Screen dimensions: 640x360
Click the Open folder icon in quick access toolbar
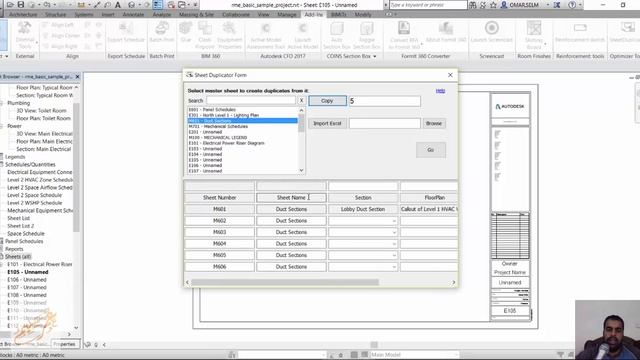tap(10, 5)
